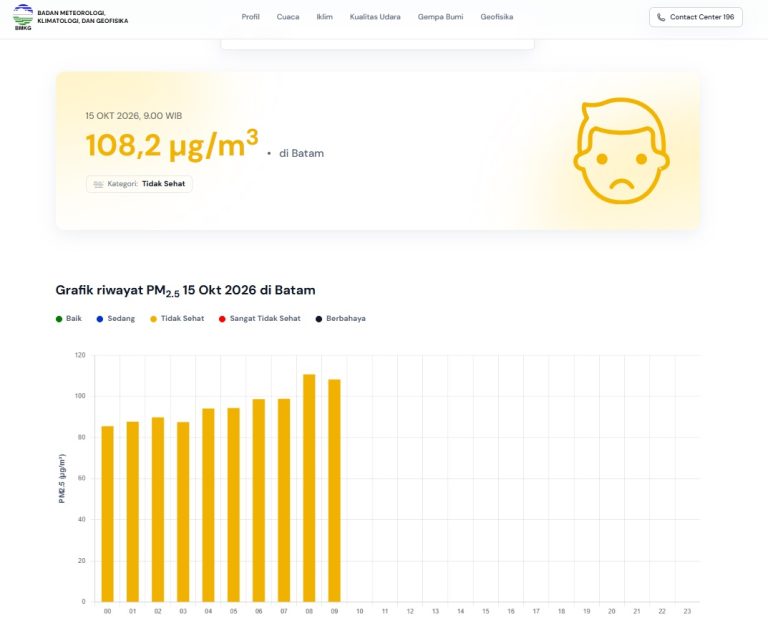The width and height of the screenshot is (768, 621).
Task: Click the Baik legend label
Action: 74,318
